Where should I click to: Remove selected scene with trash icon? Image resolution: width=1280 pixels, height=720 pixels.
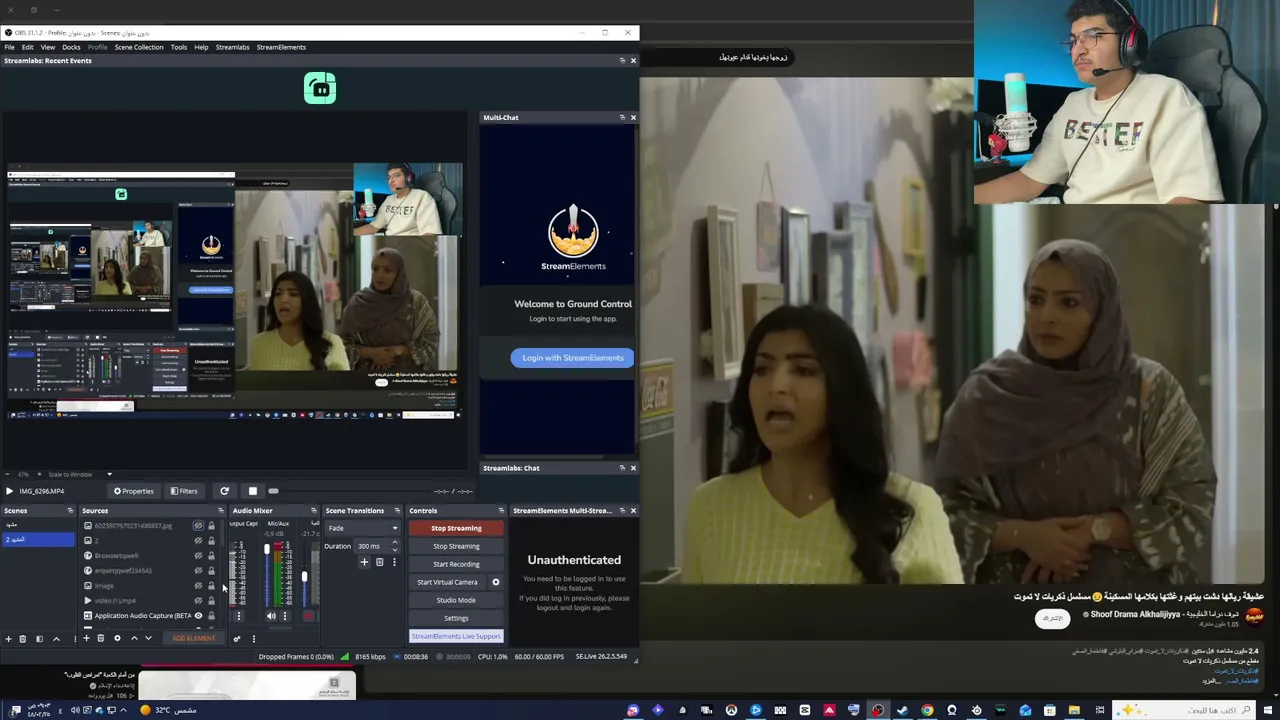(x=23, y=639)
